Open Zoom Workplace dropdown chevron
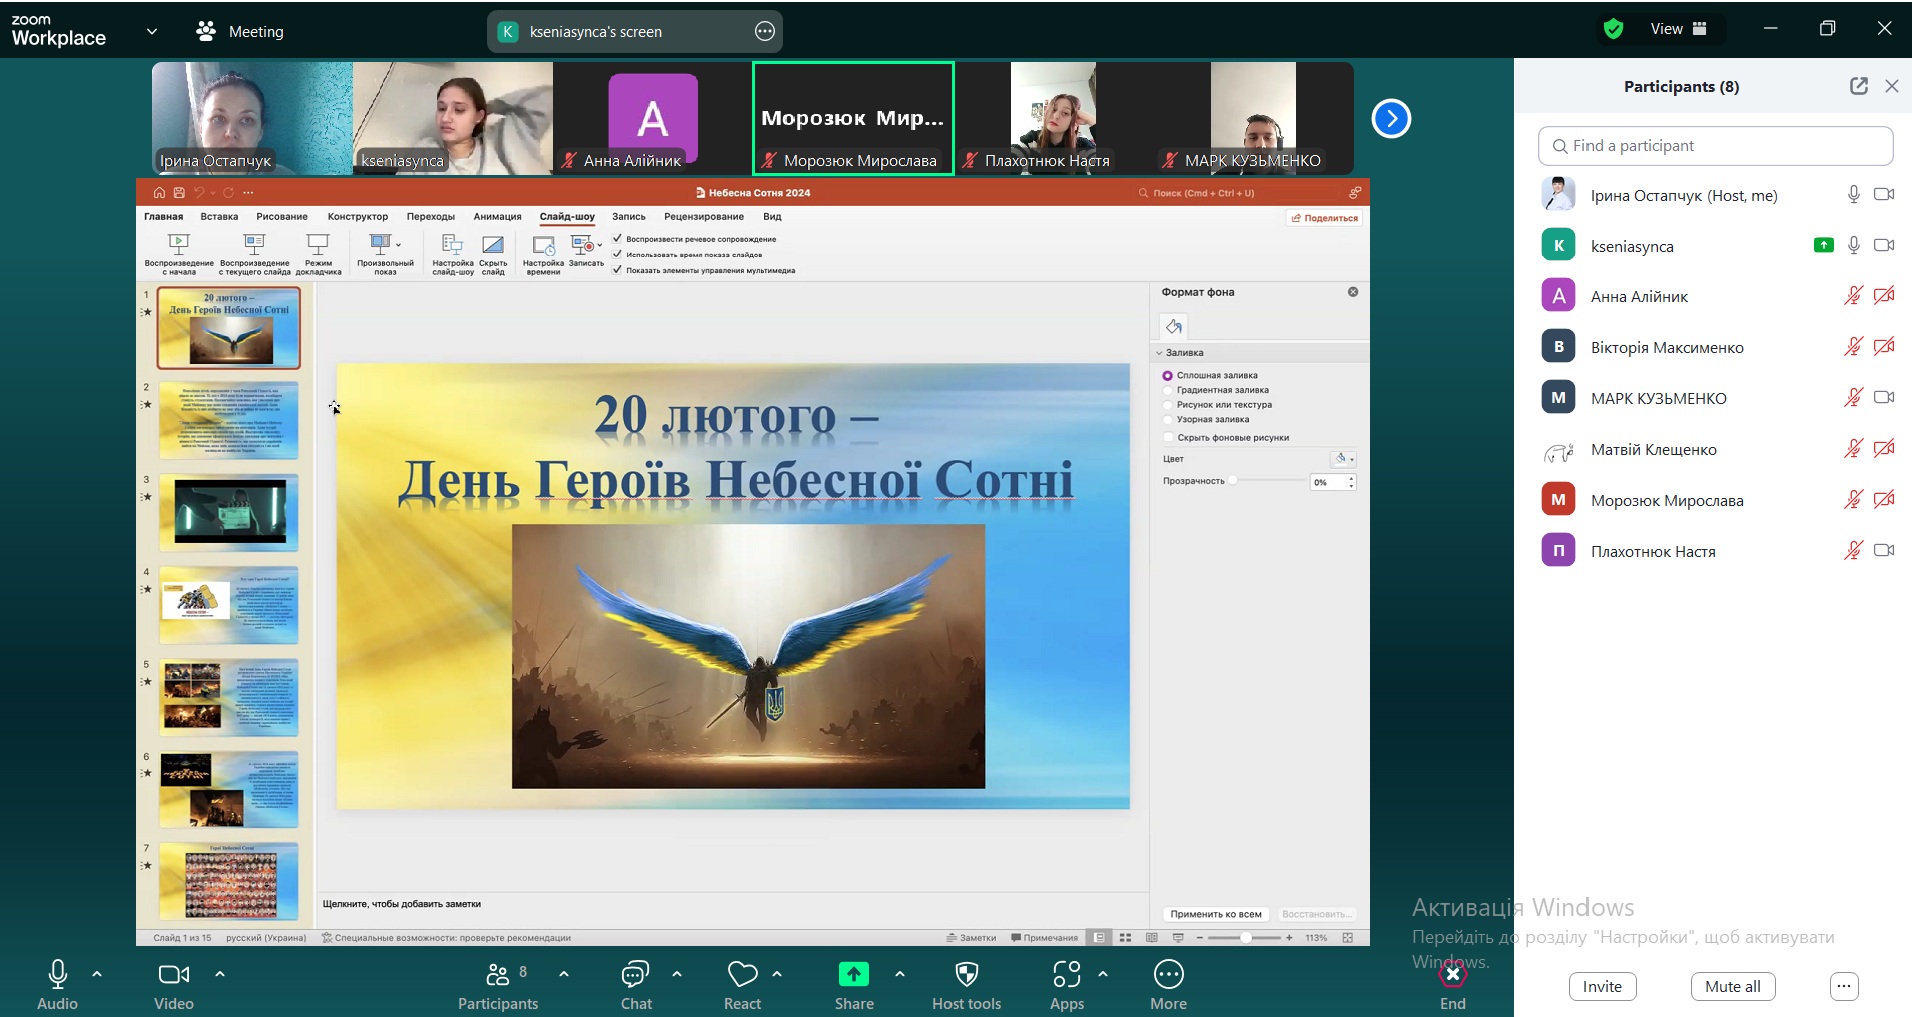Viewport: 1912px width, 1017px height. tap(152, 31)
